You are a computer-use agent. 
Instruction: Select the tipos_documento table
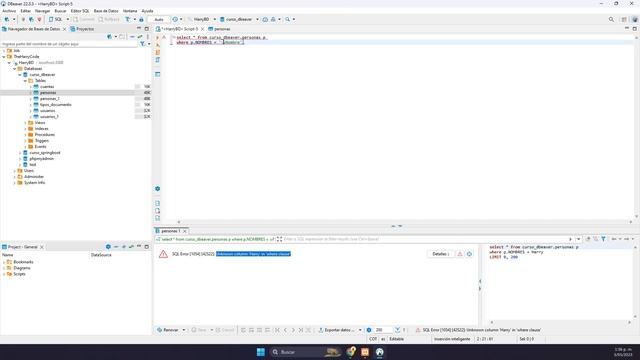click(56, 104)
